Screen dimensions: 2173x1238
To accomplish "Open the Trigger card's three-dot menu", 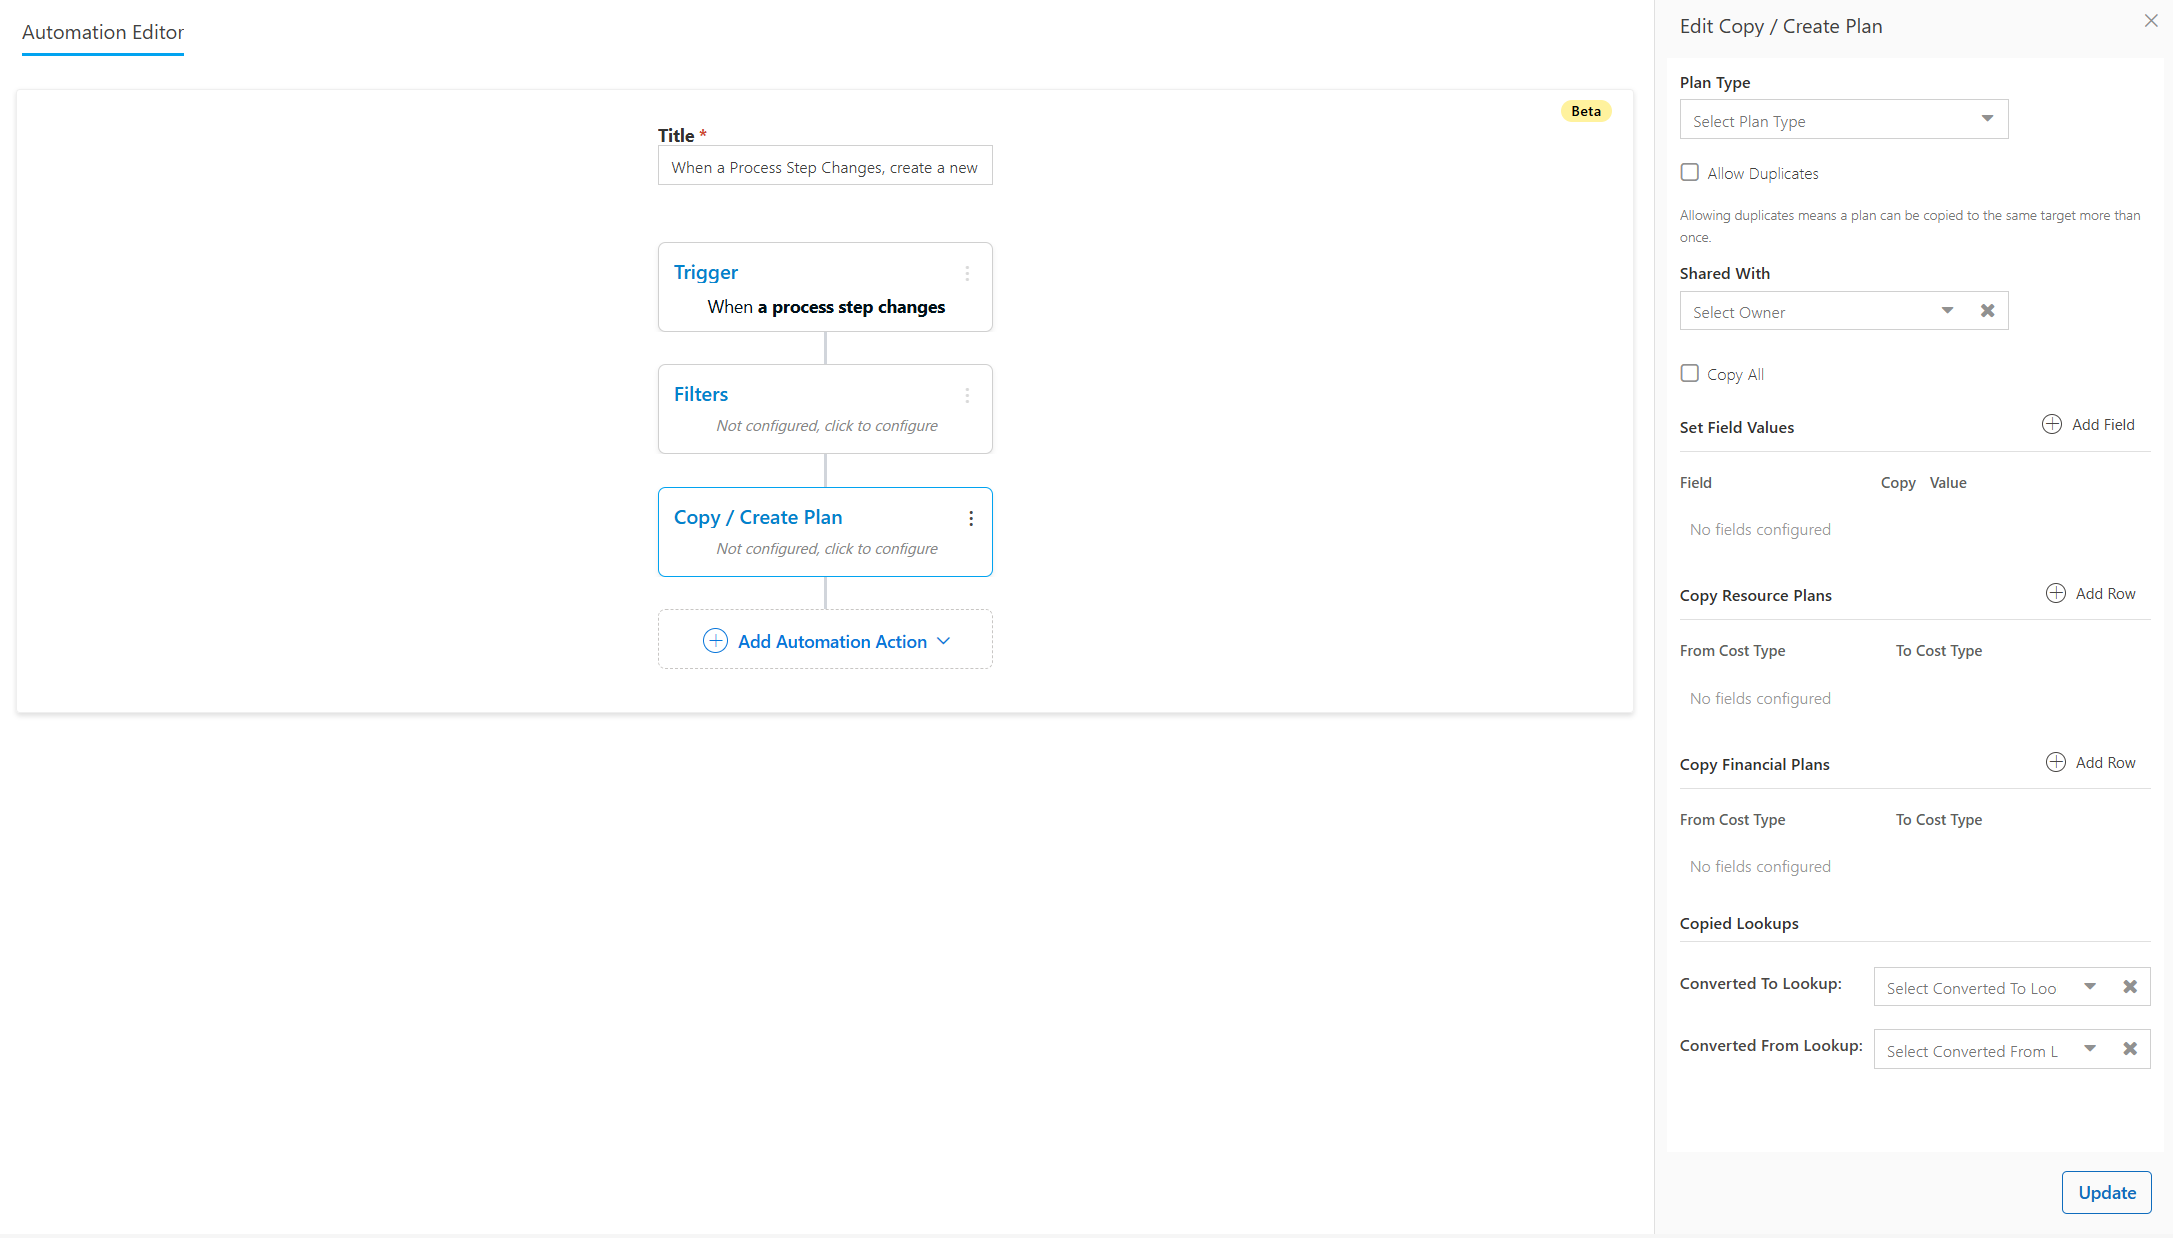I will pyautogui.click(x=967, y=273).
